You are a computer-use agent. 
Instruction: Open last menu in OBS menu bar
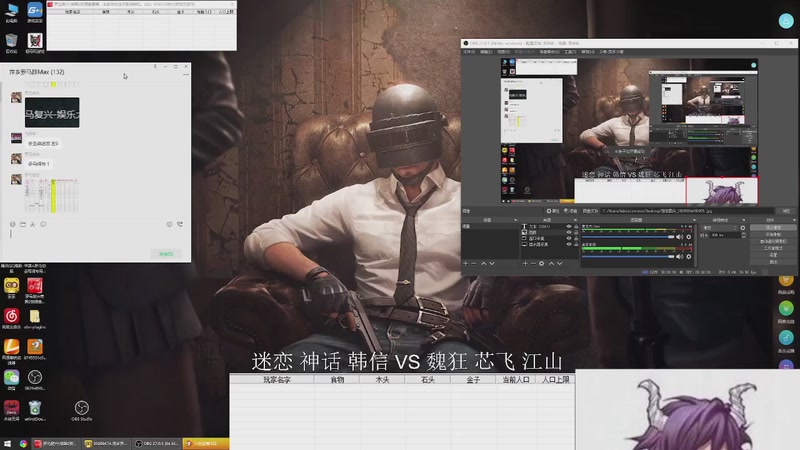tap(611, 52)
